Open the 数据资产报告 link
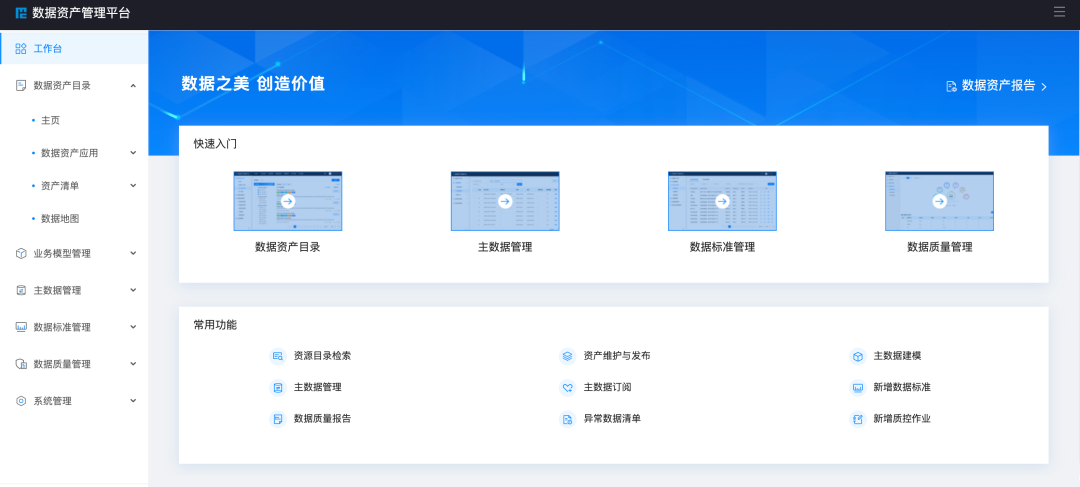1080x487 pixels. coord(996,86)
